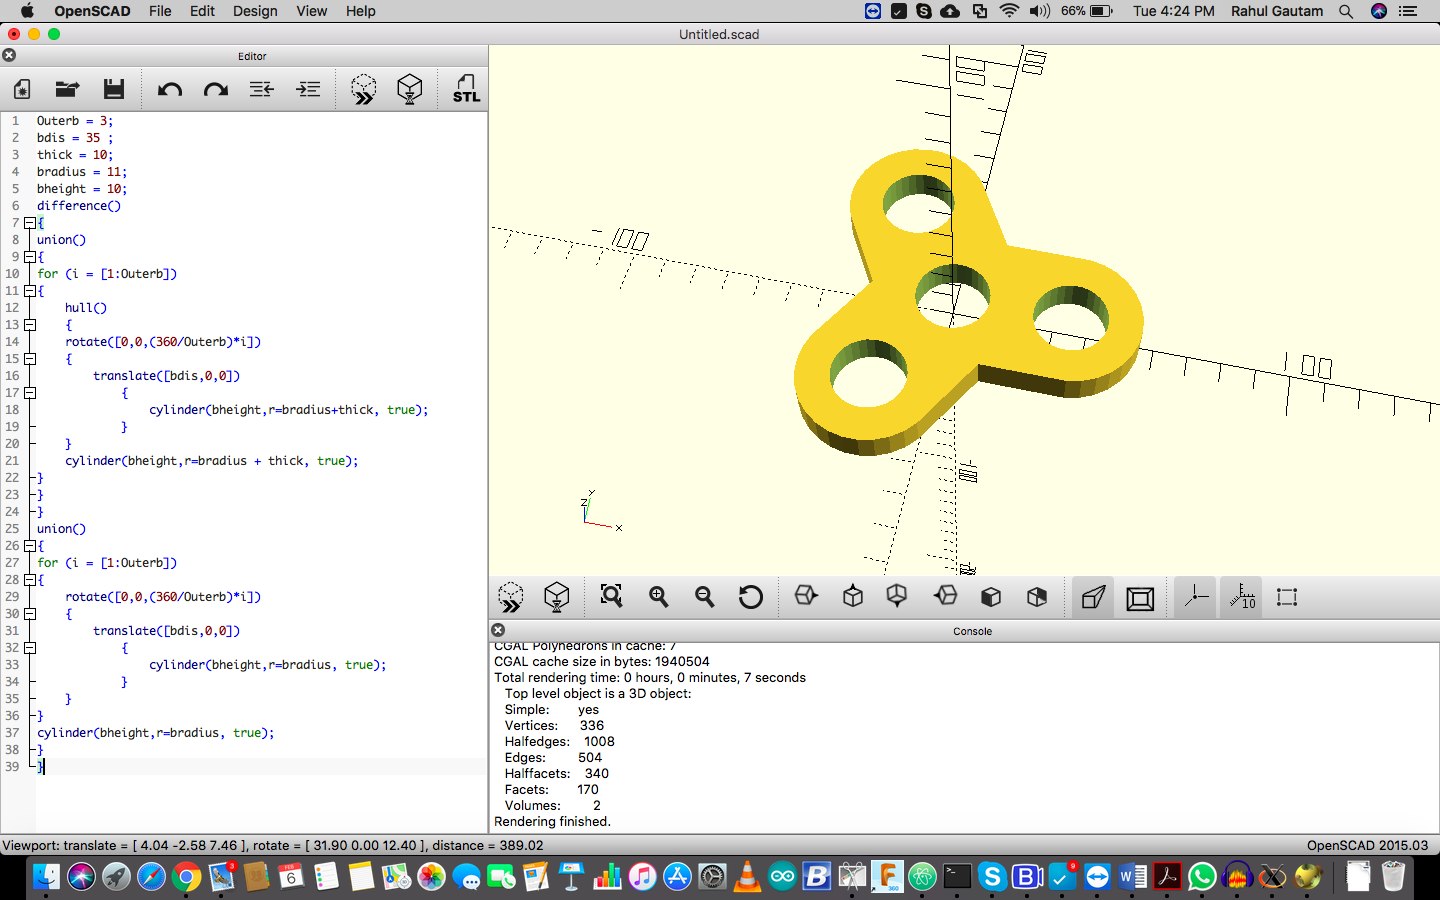Click the New file icon in editor toolbar

coord(22,89)
